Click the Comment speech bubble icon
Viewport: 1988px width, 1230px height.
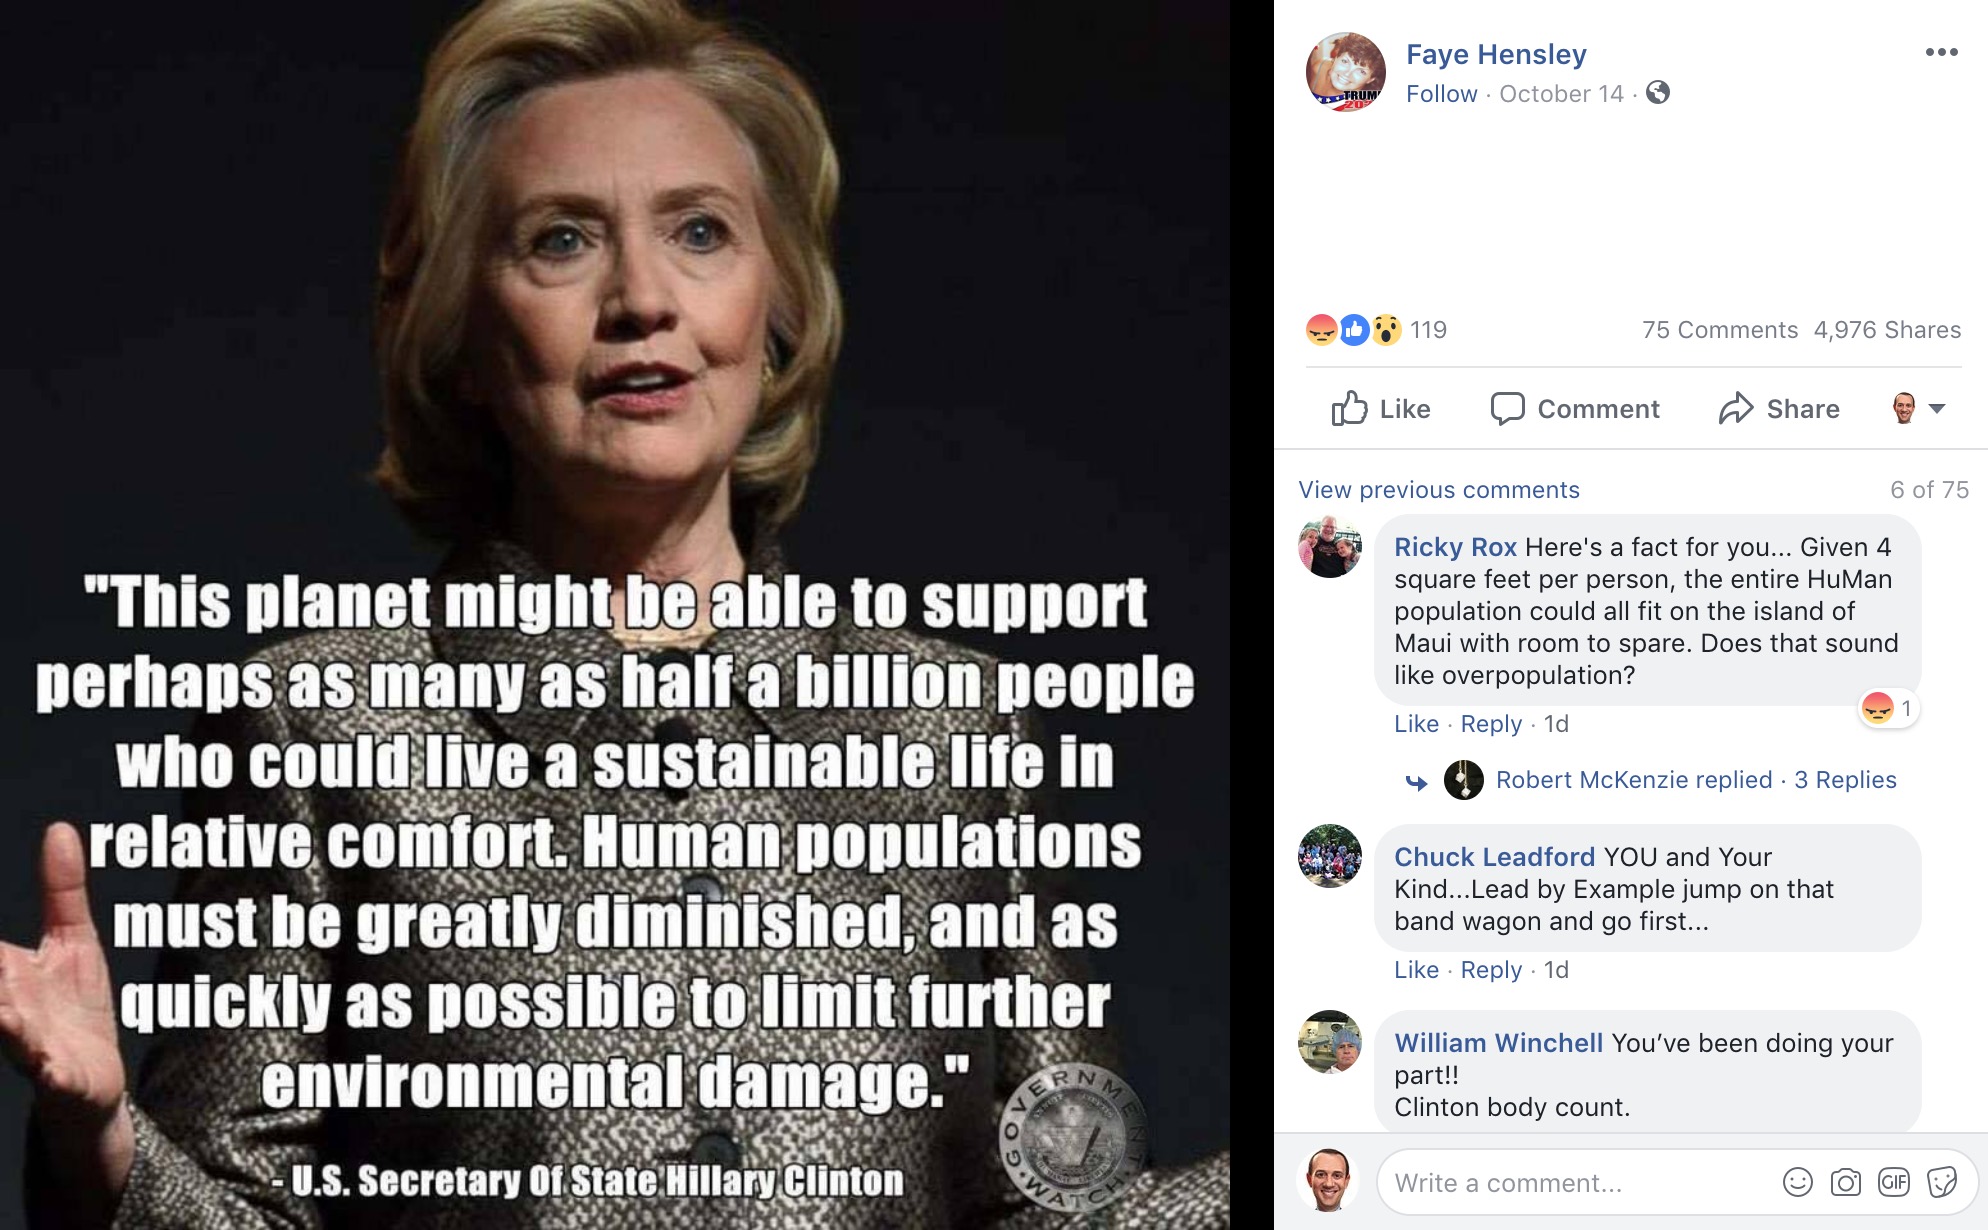point(1510,409)
